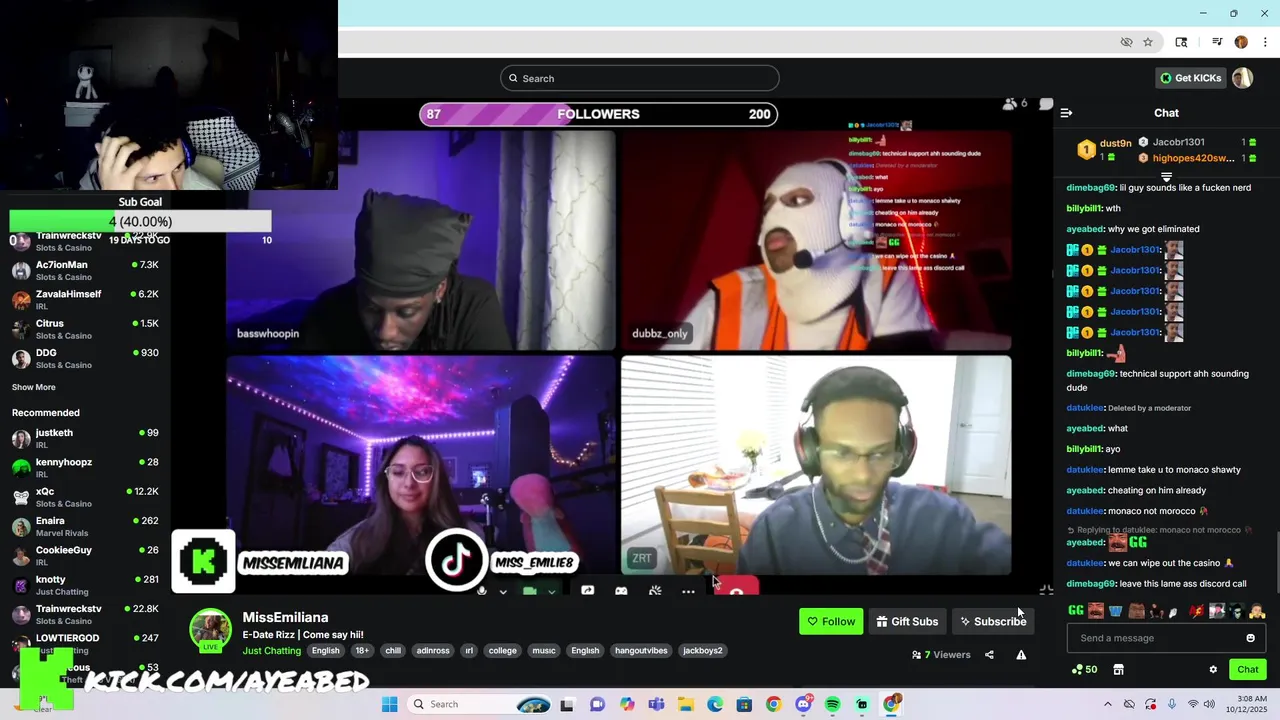The height and width of the screenshot is (720, 1280).
Task: Open justketh channel in recommended list
Action: tap(85, 438)
